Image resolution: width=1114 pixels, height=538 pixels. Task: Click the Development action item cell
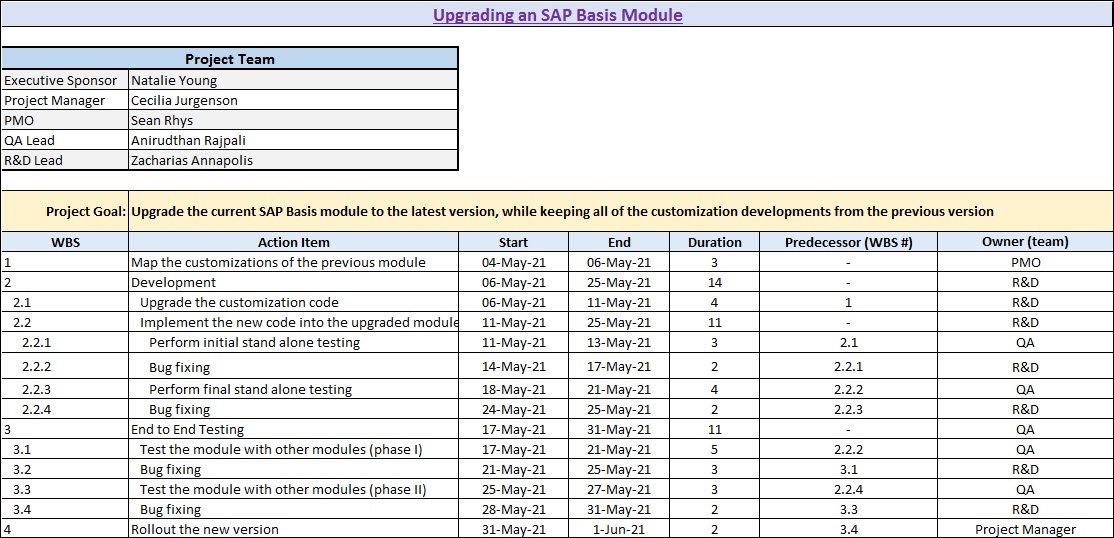[293, 282]
